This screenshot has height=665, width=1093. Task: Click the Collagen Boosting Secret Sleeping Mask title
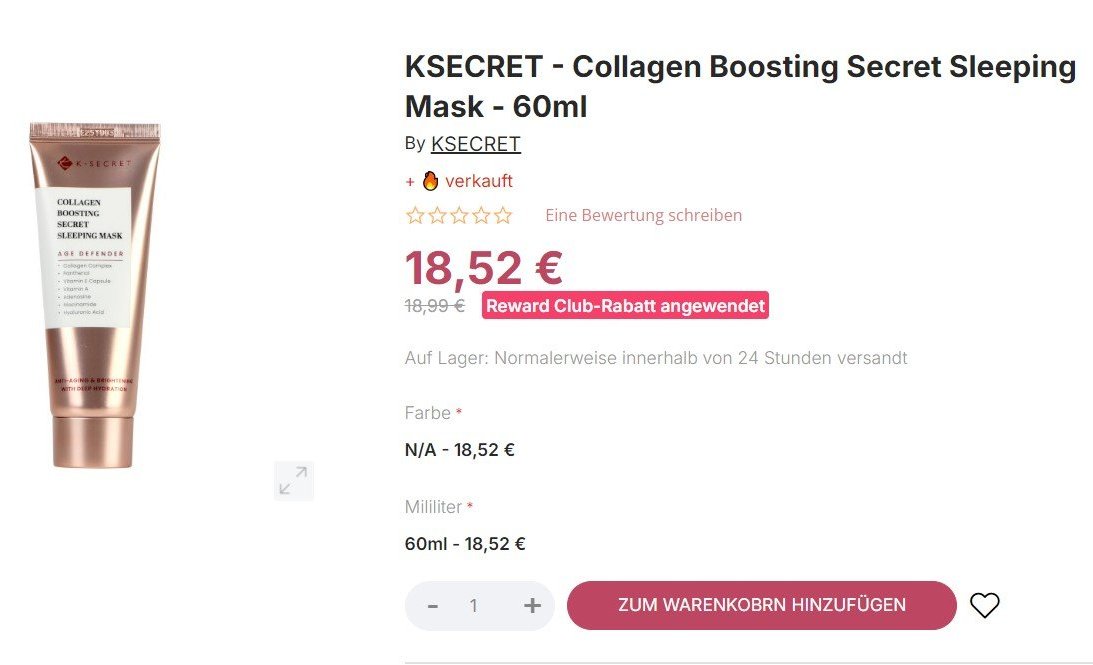tap(740, 86)
